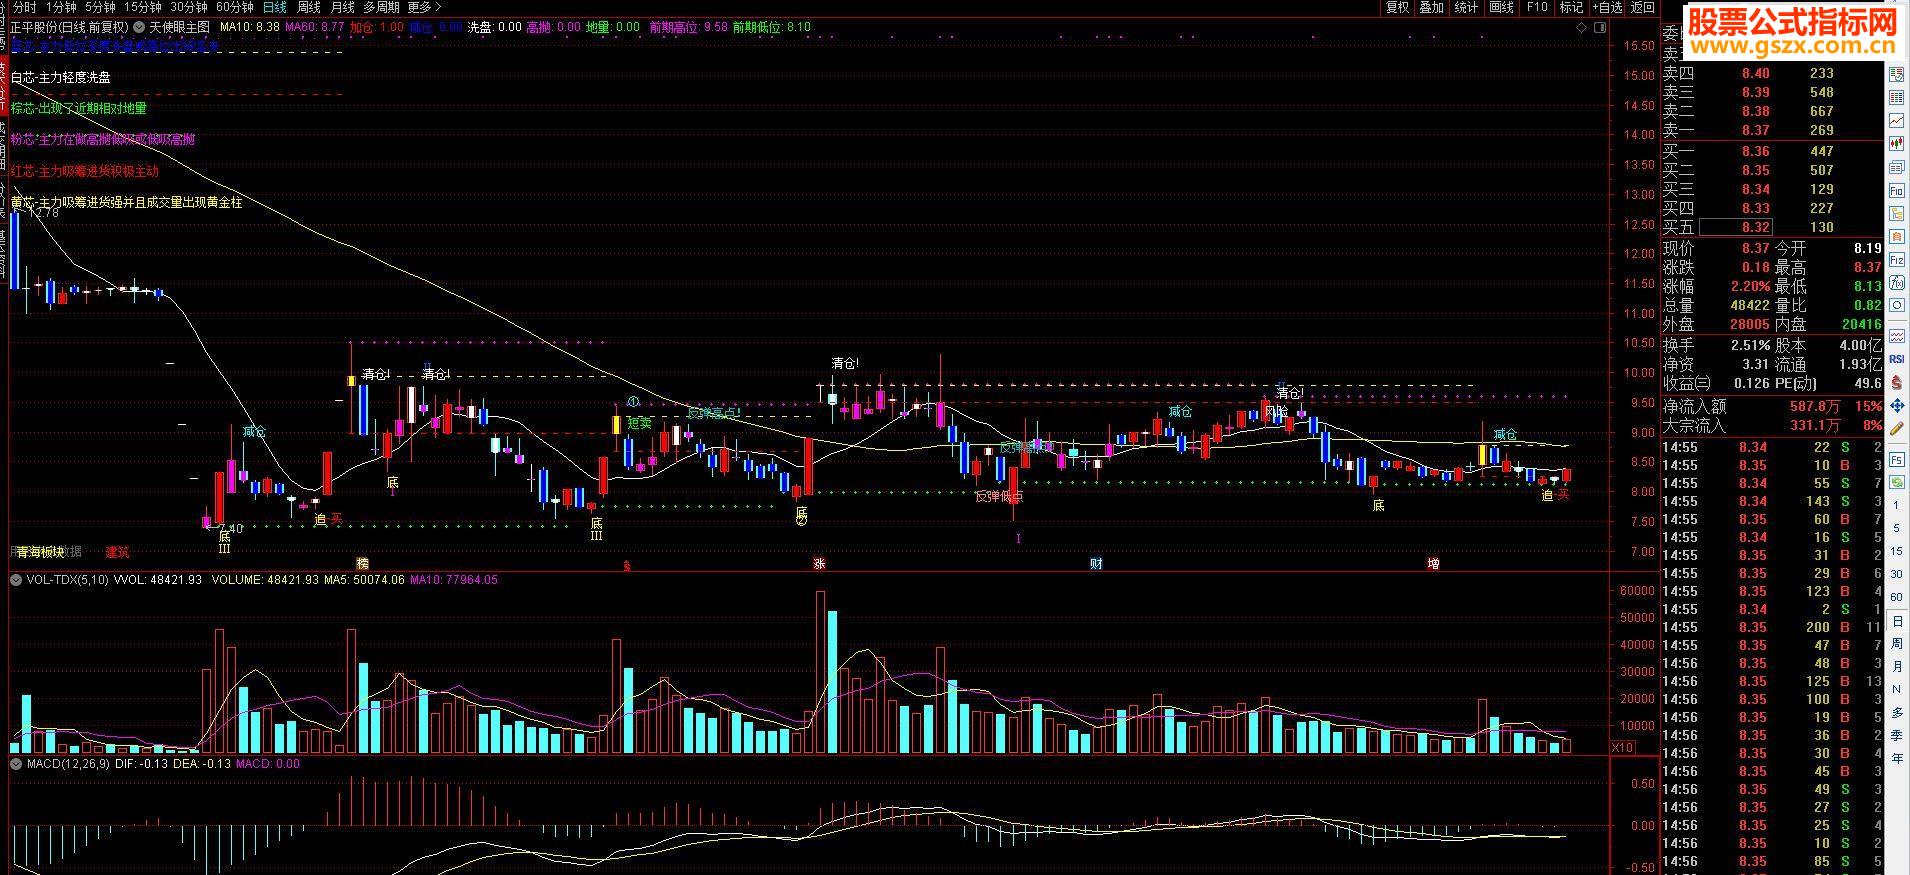Open the quote list icon in right toolbar
Image resolution: width=1910 pixels, height=875 pixels.
1897,75
